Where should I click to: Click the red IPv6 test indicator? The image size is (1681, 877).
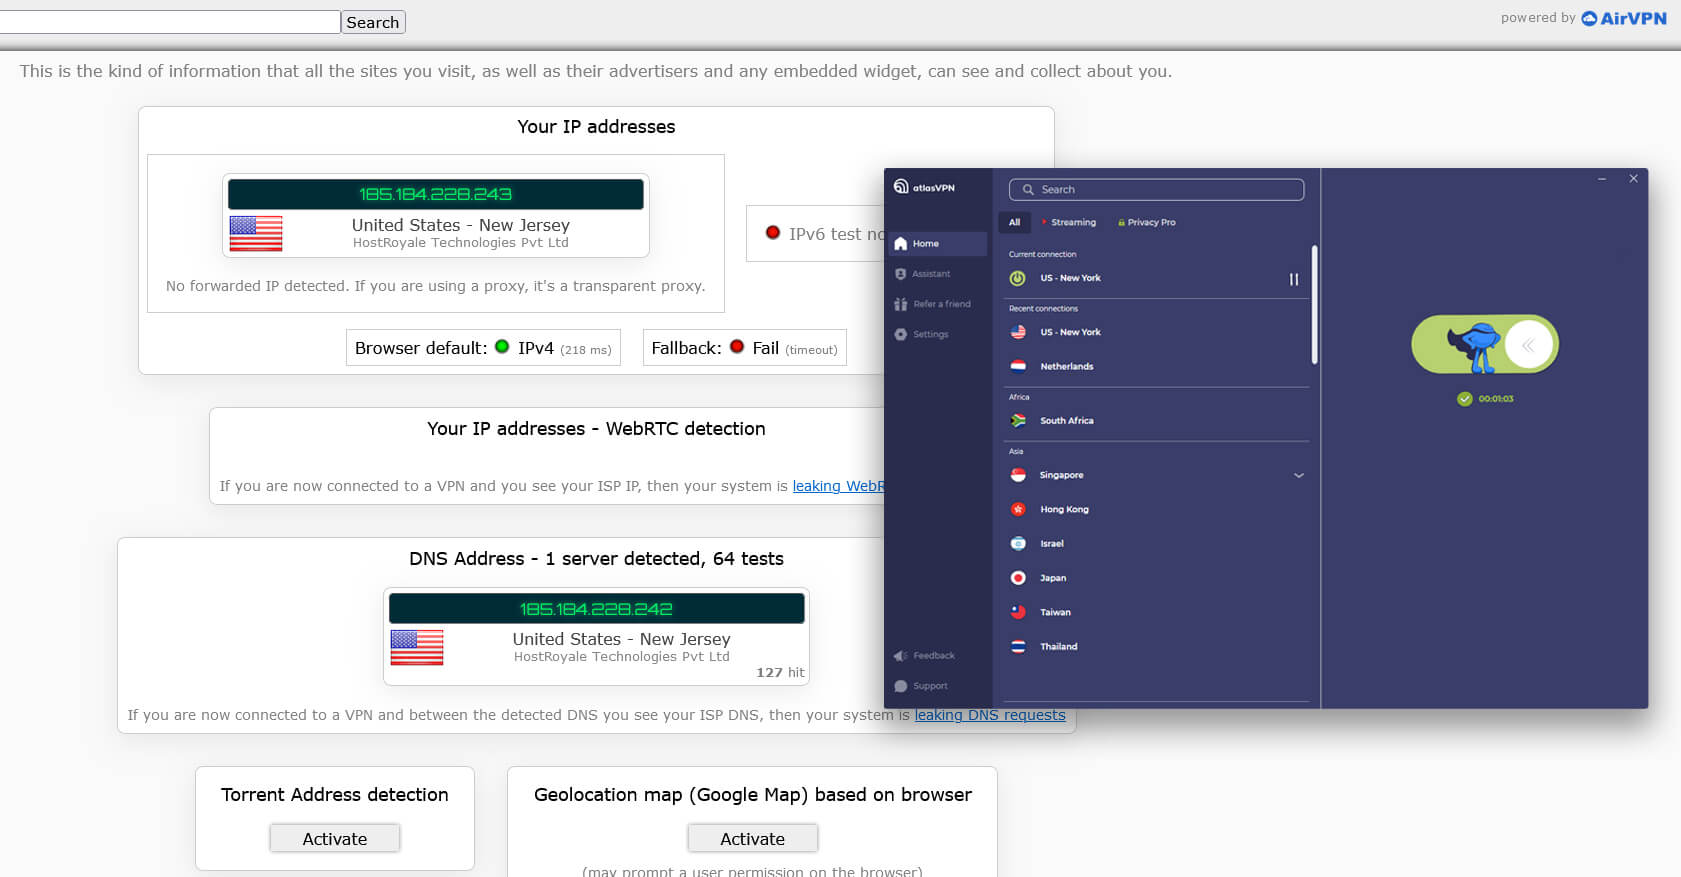[x=773, y=233]
